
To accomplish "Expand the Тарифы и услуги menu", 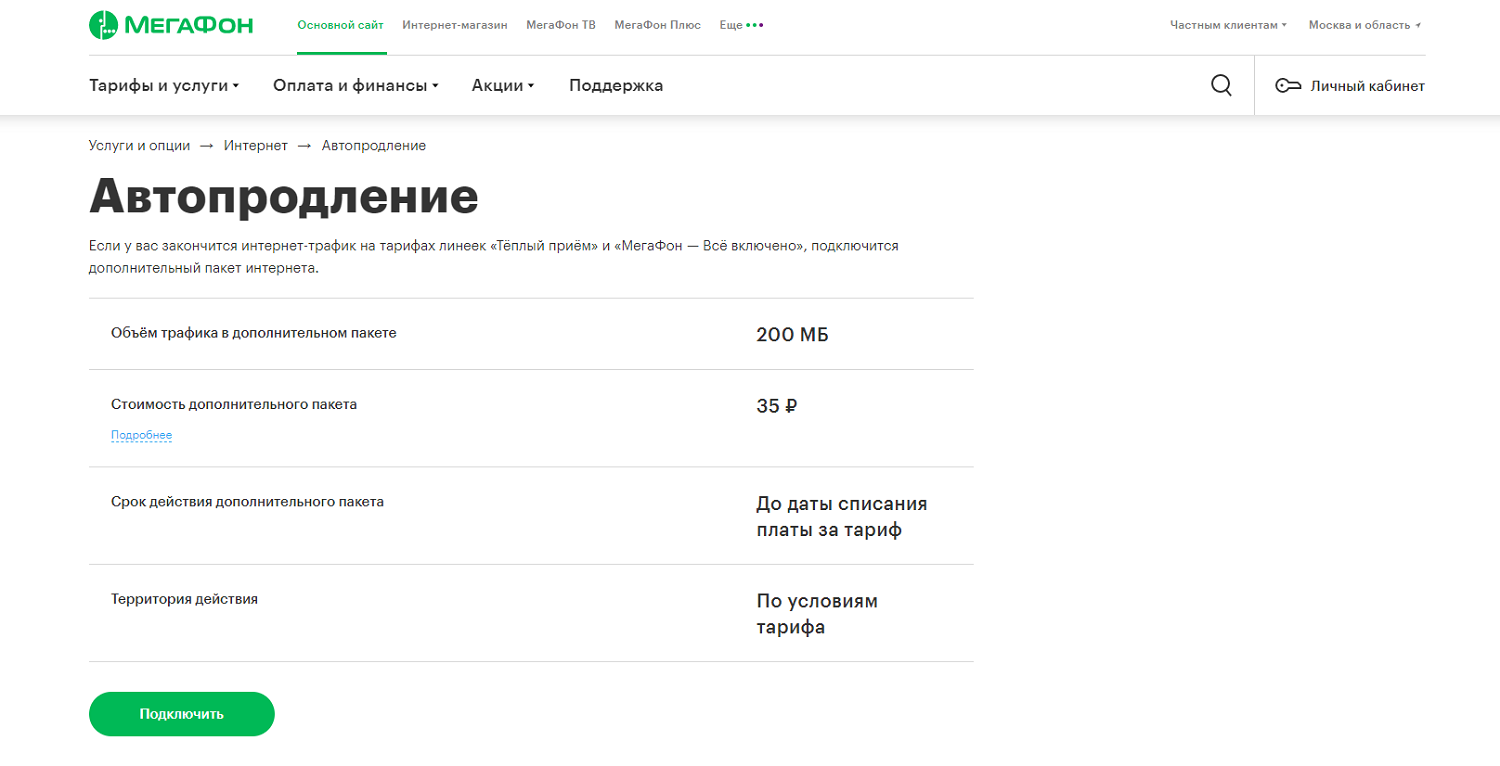I will 164,86.
